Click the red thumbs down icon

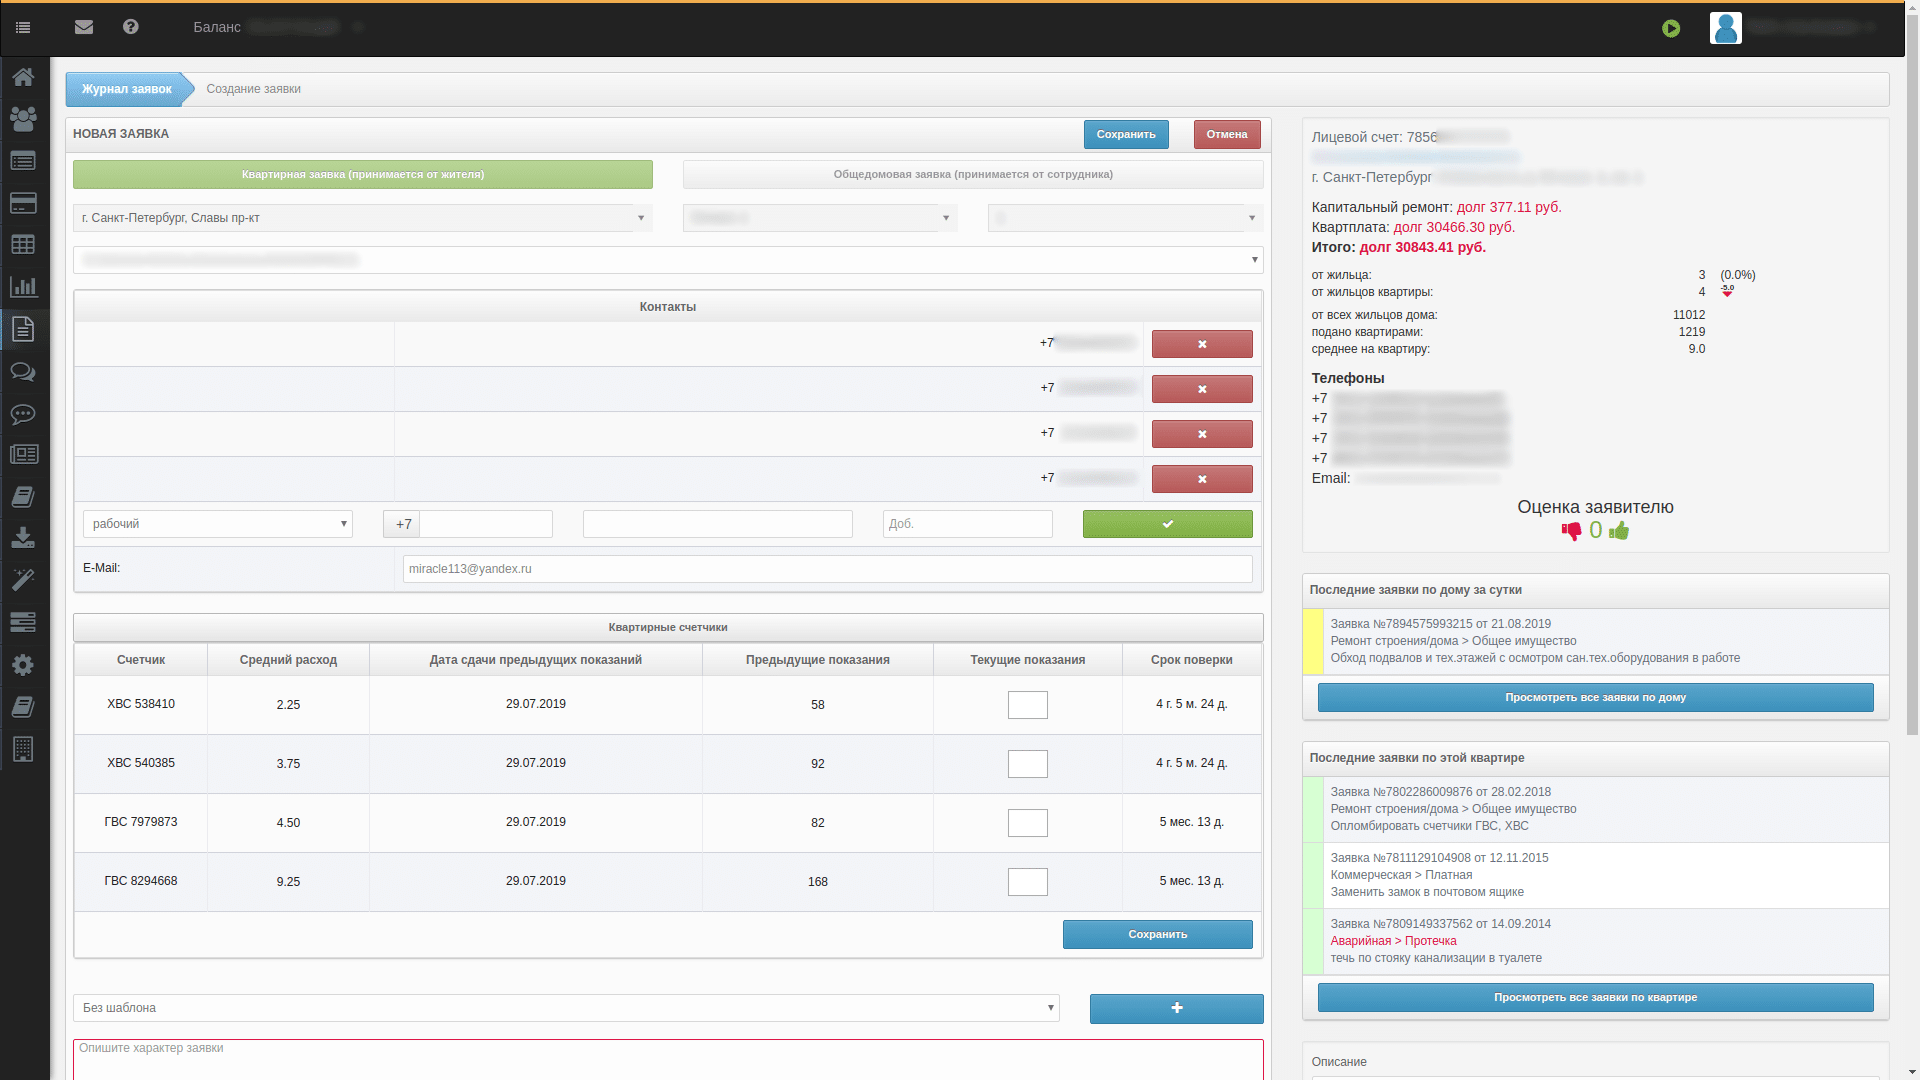(x=1571, y=531)
